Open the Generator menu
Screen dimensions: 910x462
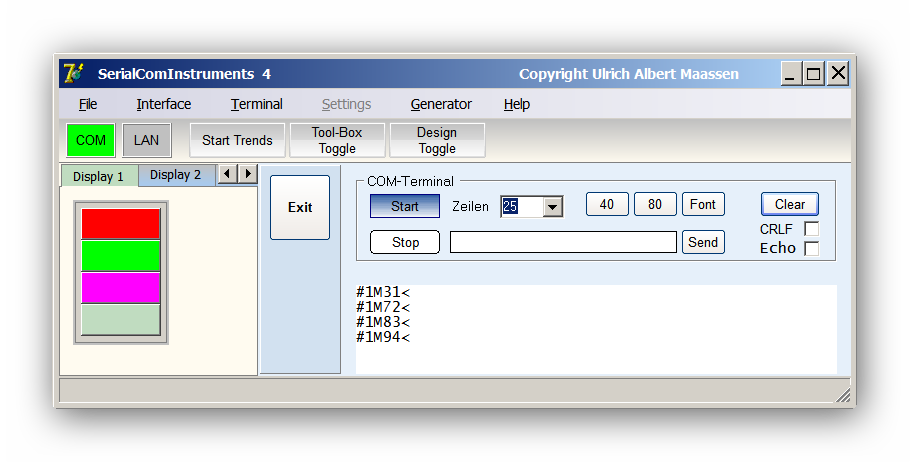(x=441, y=104)
